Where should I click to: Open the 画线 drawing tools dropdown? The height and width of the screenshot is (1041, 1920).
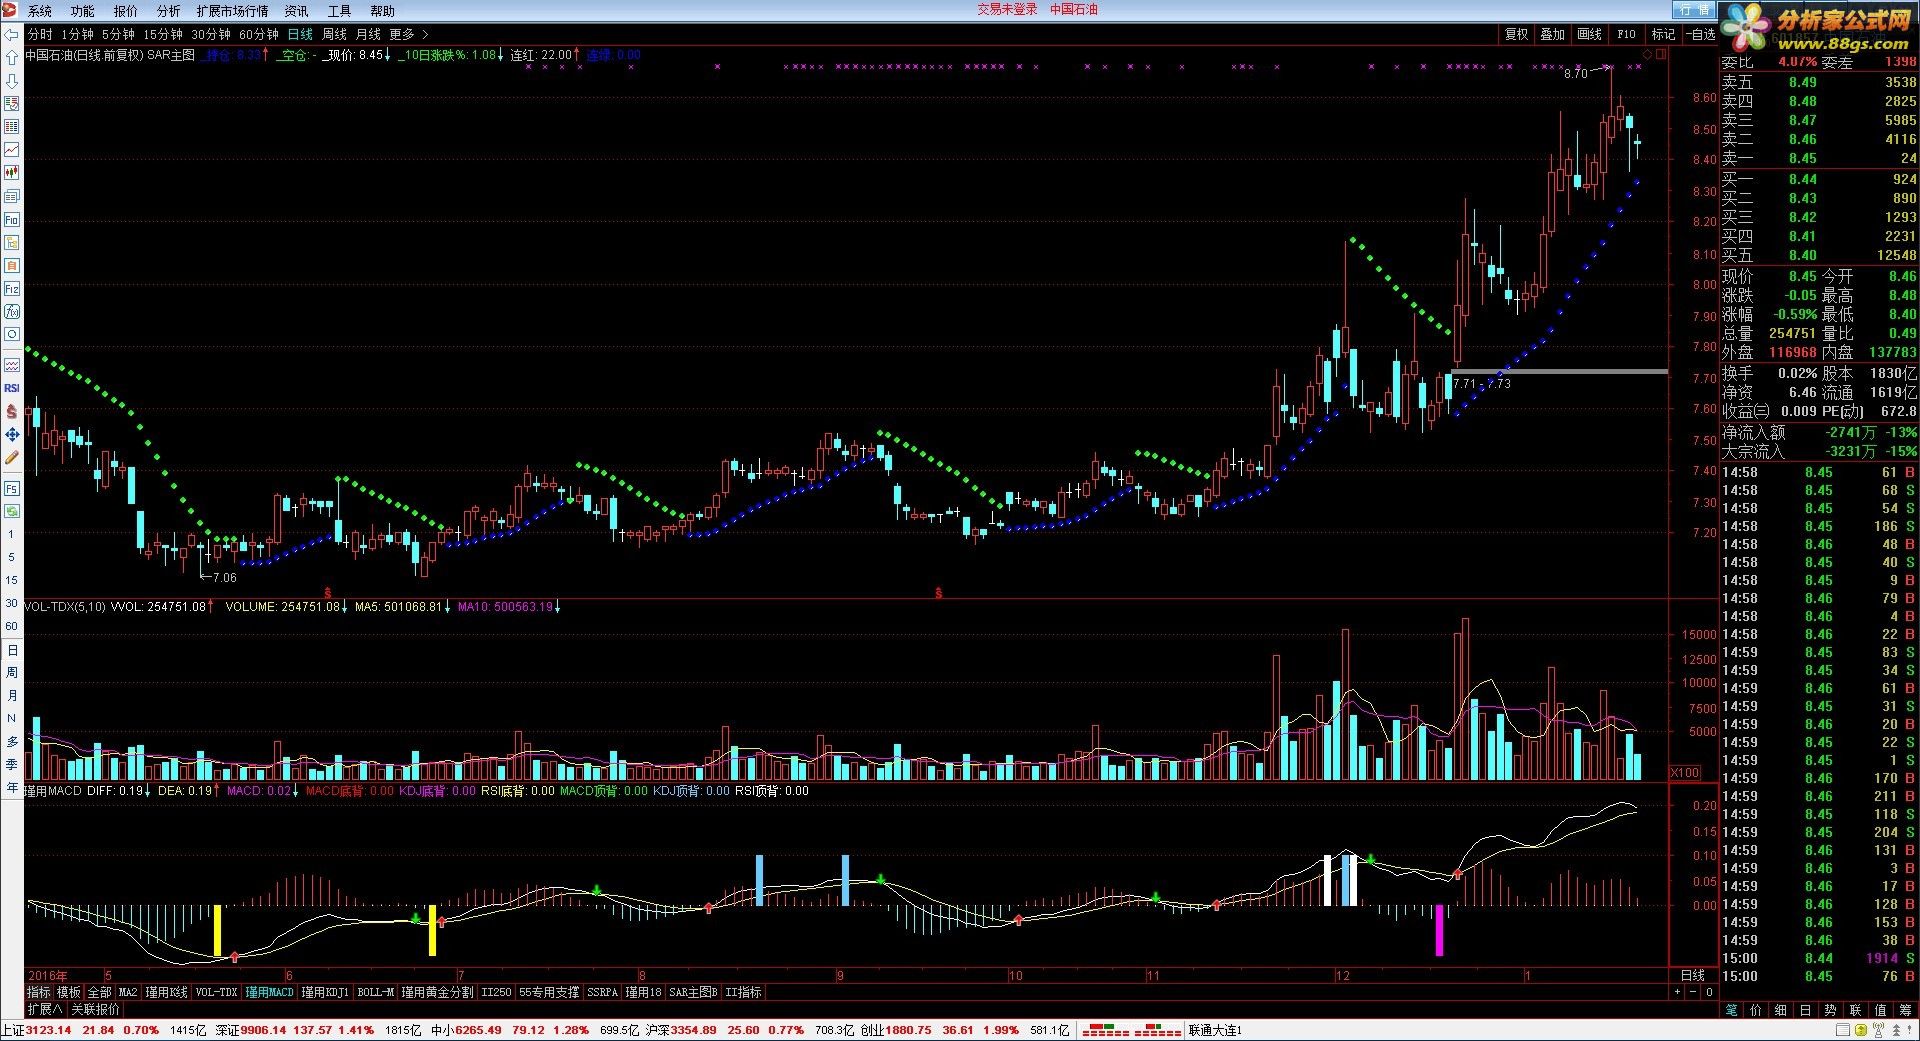point(1589,34)
